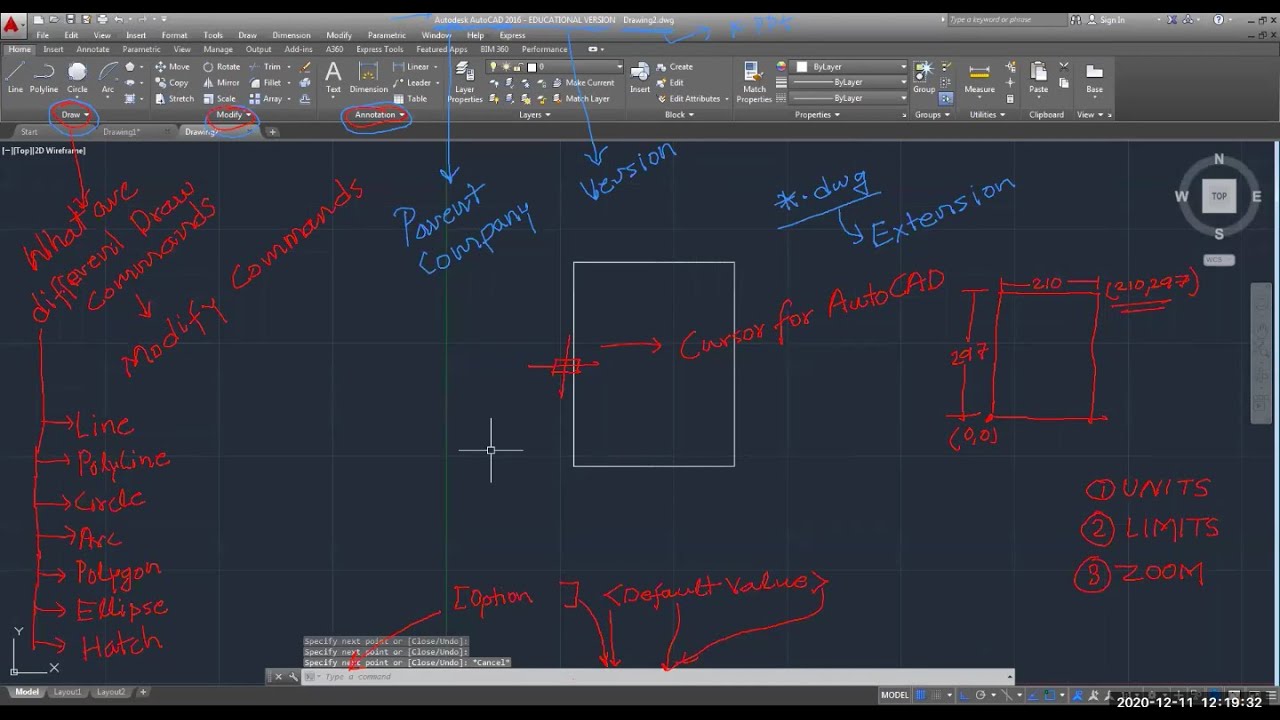Screen dimensions: 1280x720
Task: Open the layer name dropdown
Action: pyautogui.click(x=555, y=67)
